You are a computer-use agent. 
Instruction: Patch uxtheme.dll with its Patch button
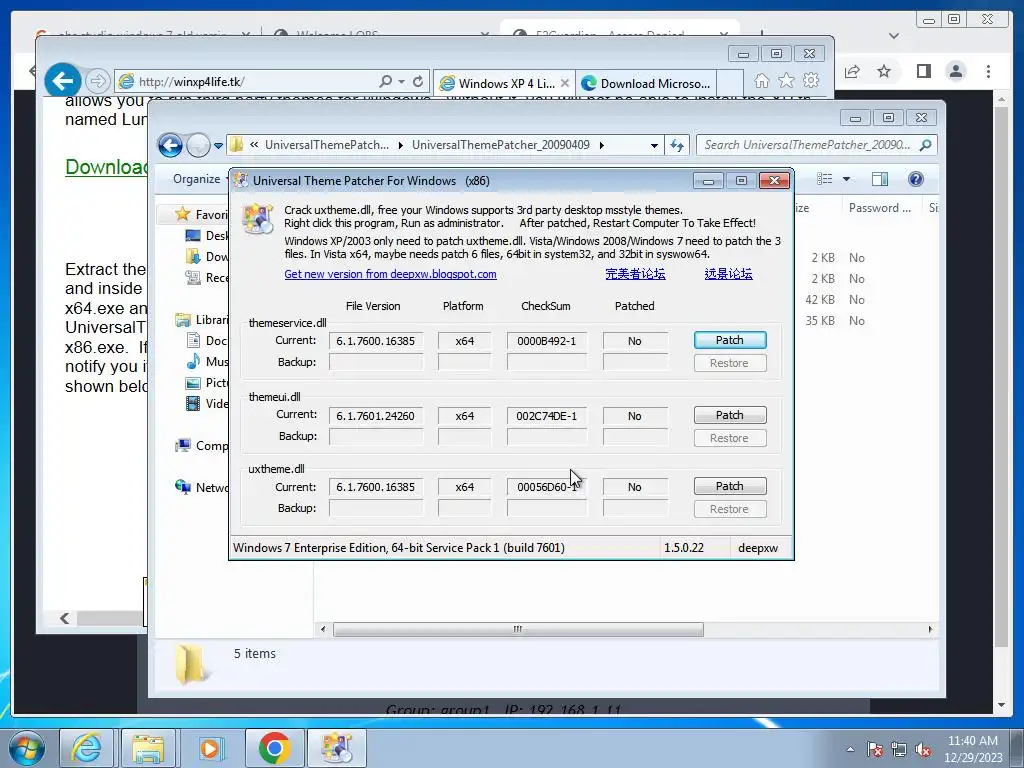(729, 486)
